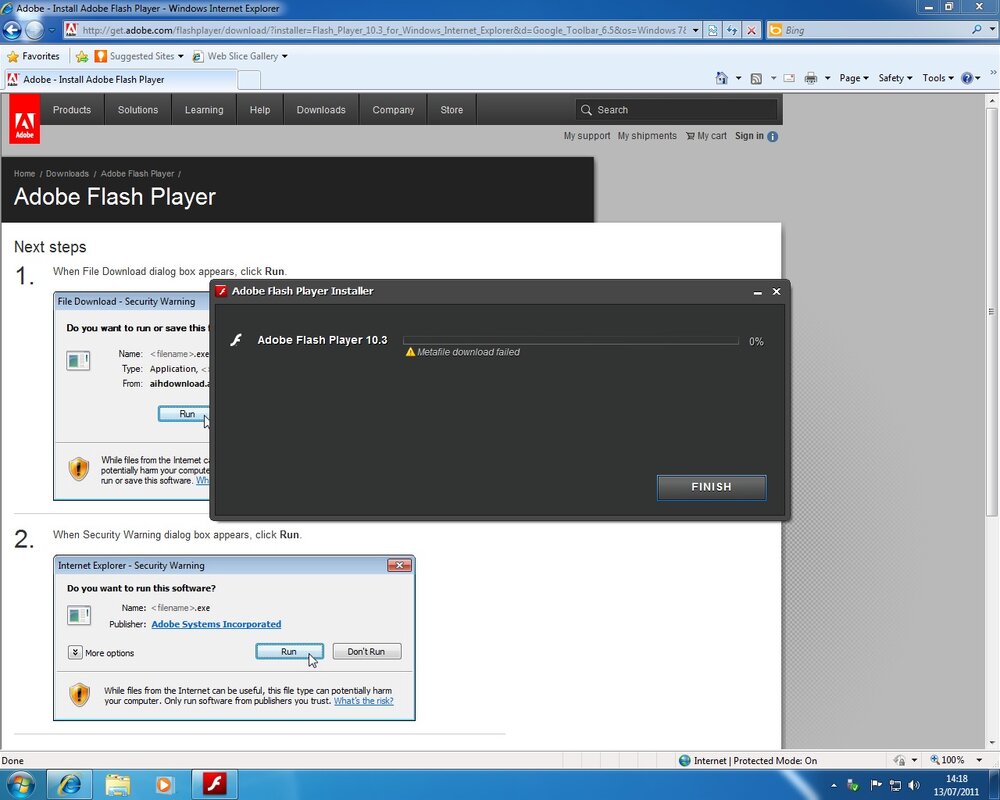
Task: Open the Products menu on the Adobe site
Action: 71,110
